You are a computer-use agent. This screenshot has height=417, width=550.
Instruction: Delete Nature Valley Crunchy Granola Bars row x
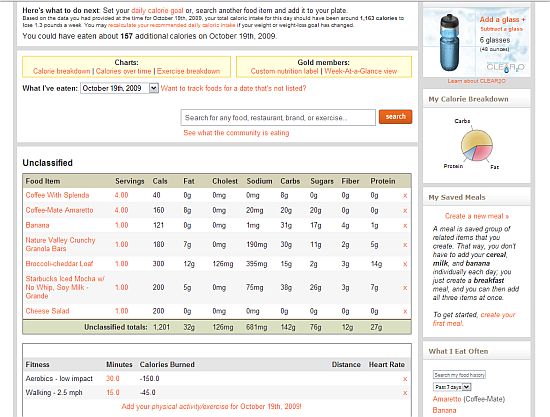[x=405, y=245]
